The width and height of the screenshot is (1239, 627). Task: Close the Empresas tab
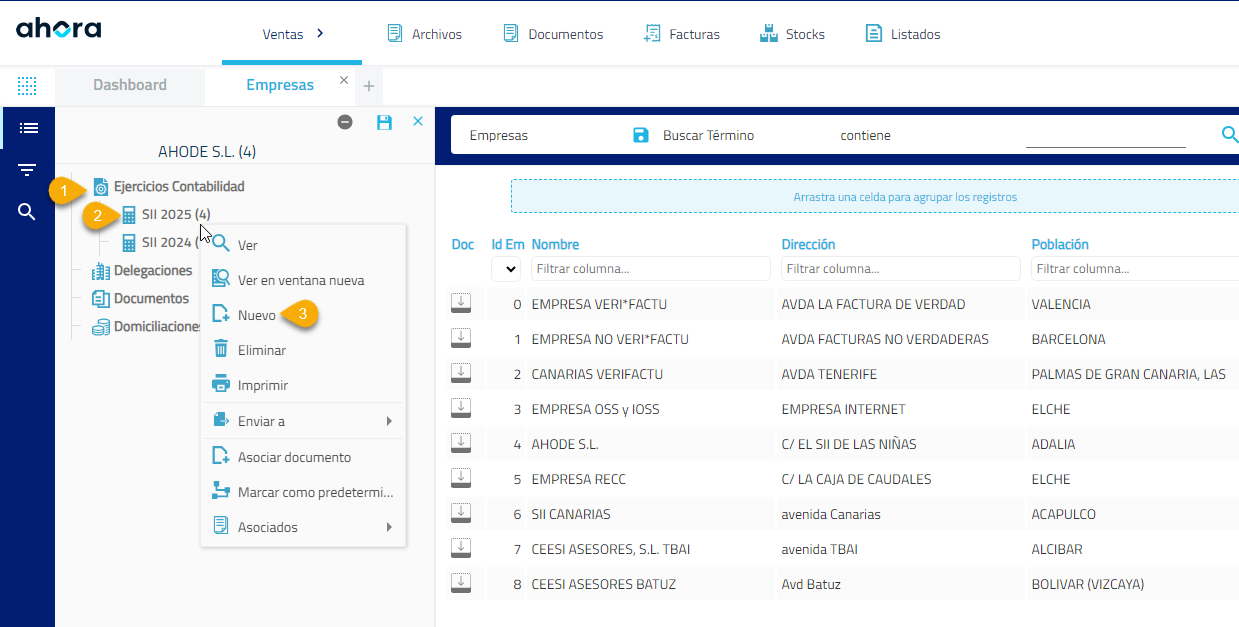[x=344, y=80]
